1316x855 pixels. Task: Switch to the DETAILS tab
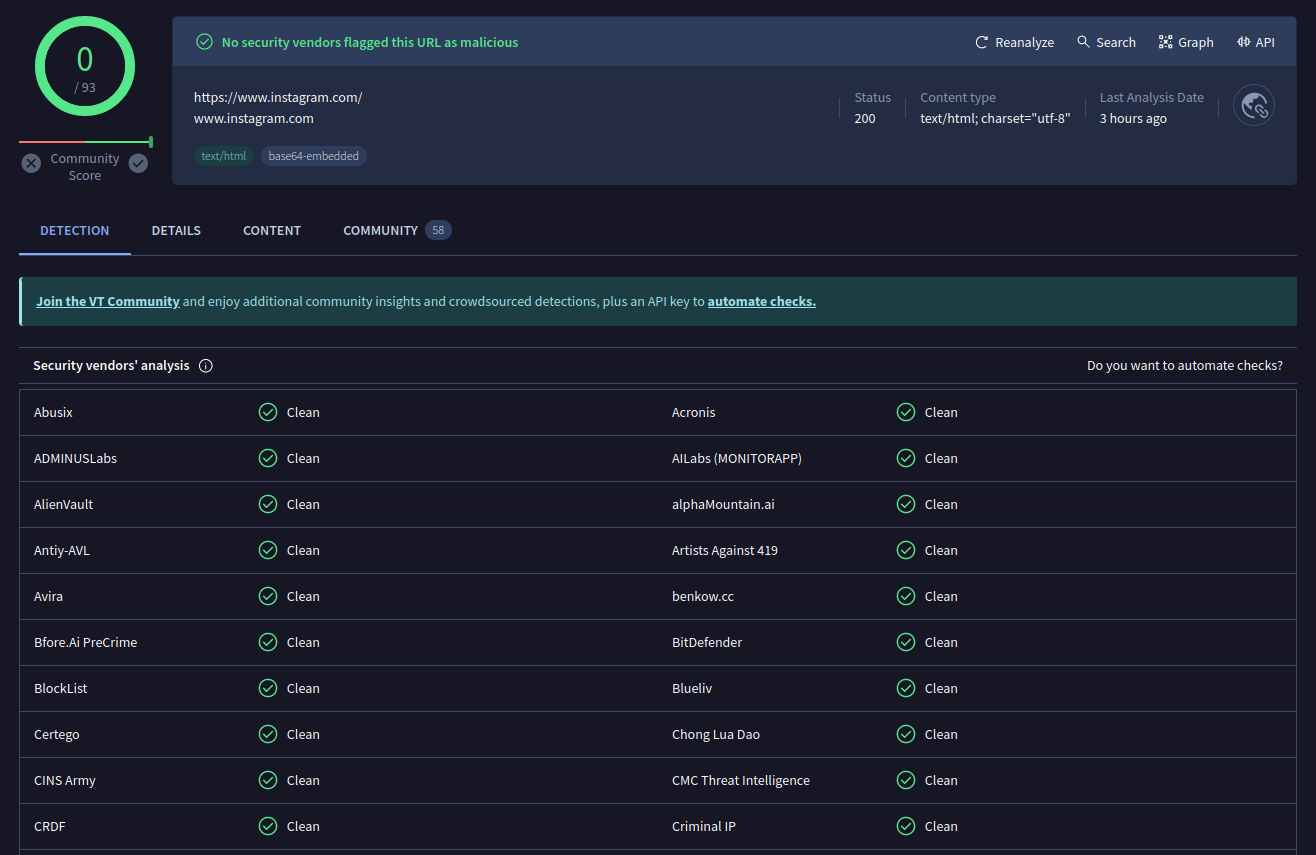coord(176,230)
